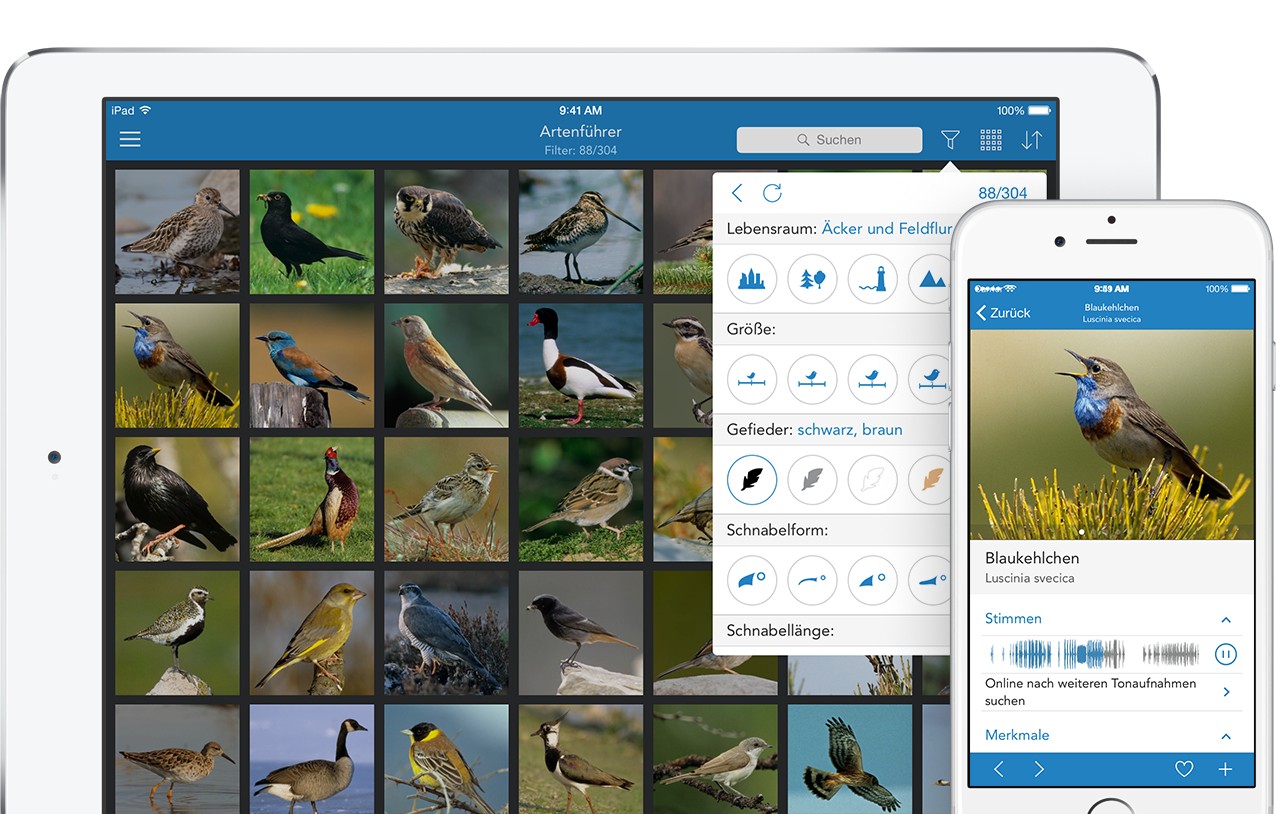
Task: Toggle the lighthouse coast habitat filter
Action: pos(872,279)
